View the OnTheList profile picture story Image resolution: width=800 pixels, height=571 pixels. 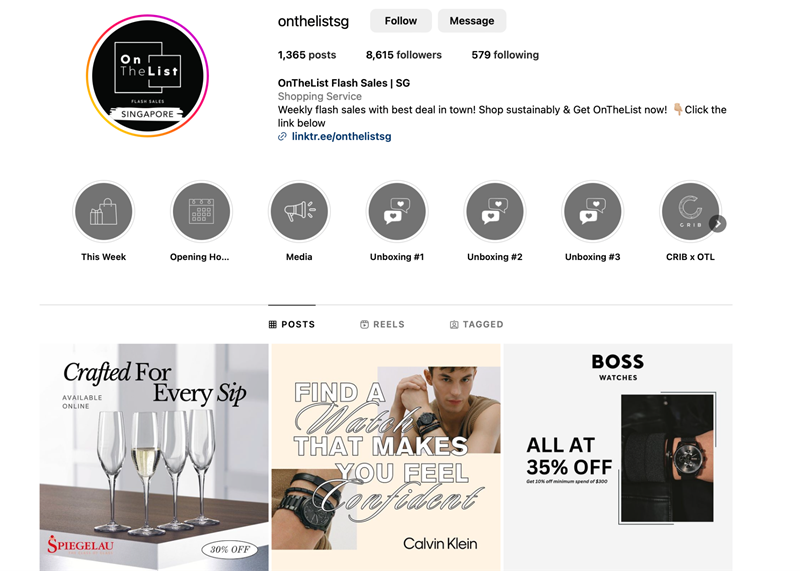click(147, 76)
